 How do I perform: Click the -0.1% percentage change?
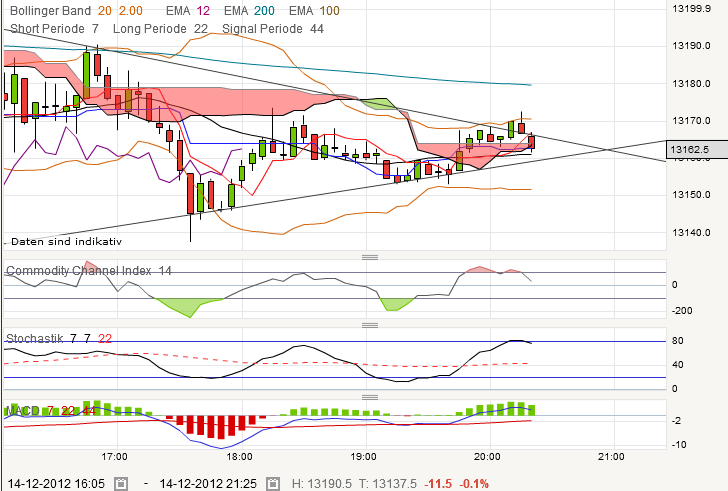tap(474, 484)
